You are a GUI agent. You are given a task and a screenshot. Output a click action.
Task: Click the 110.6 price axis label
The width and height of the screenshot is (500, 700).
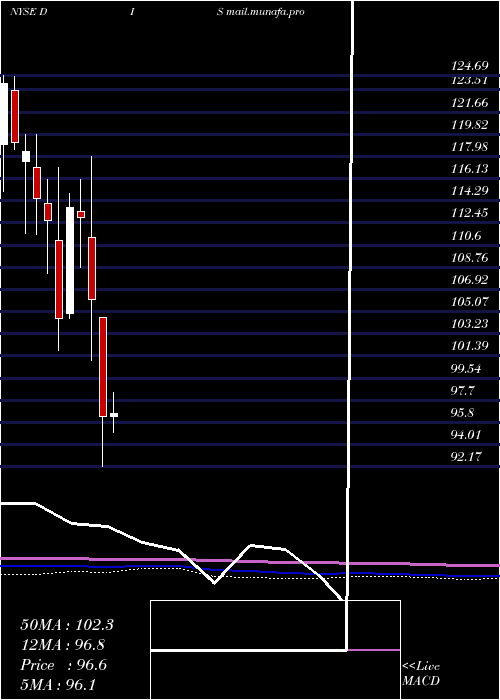click(467, 235)
